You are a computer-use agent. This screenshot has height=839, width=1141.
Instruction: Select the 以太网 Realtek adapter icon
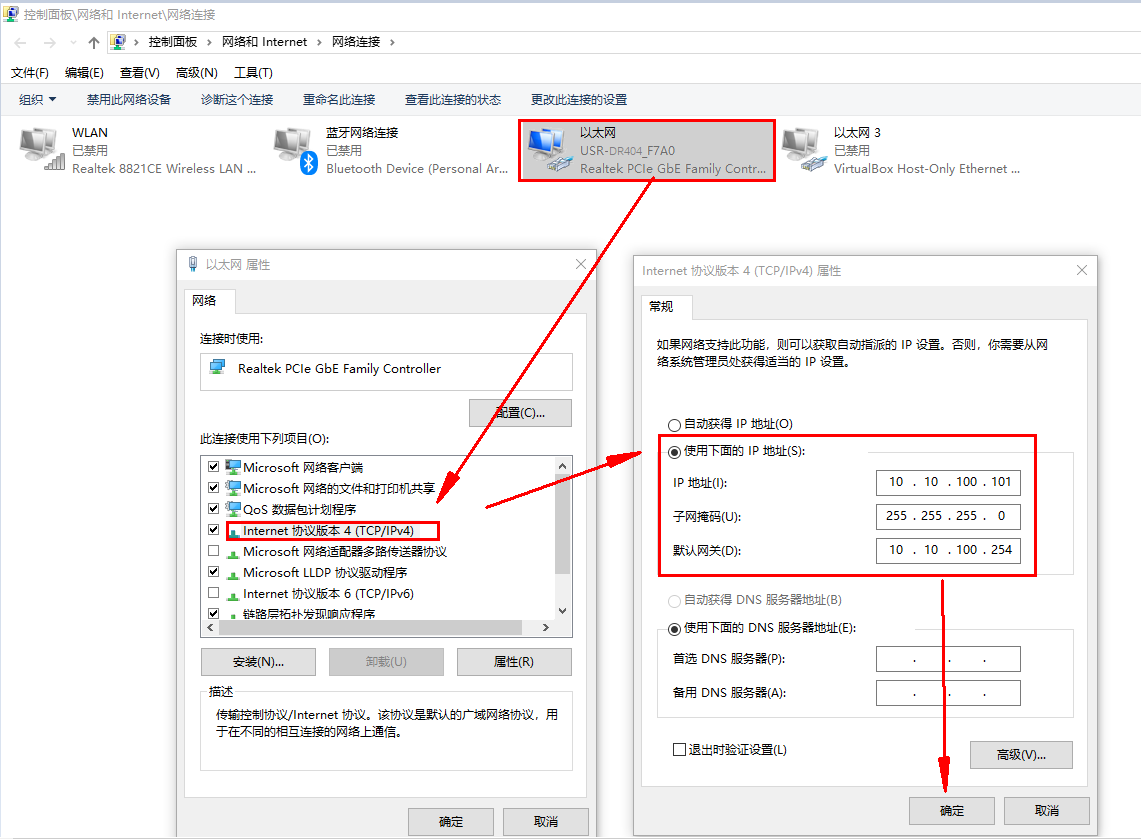(x=549, y=151)
